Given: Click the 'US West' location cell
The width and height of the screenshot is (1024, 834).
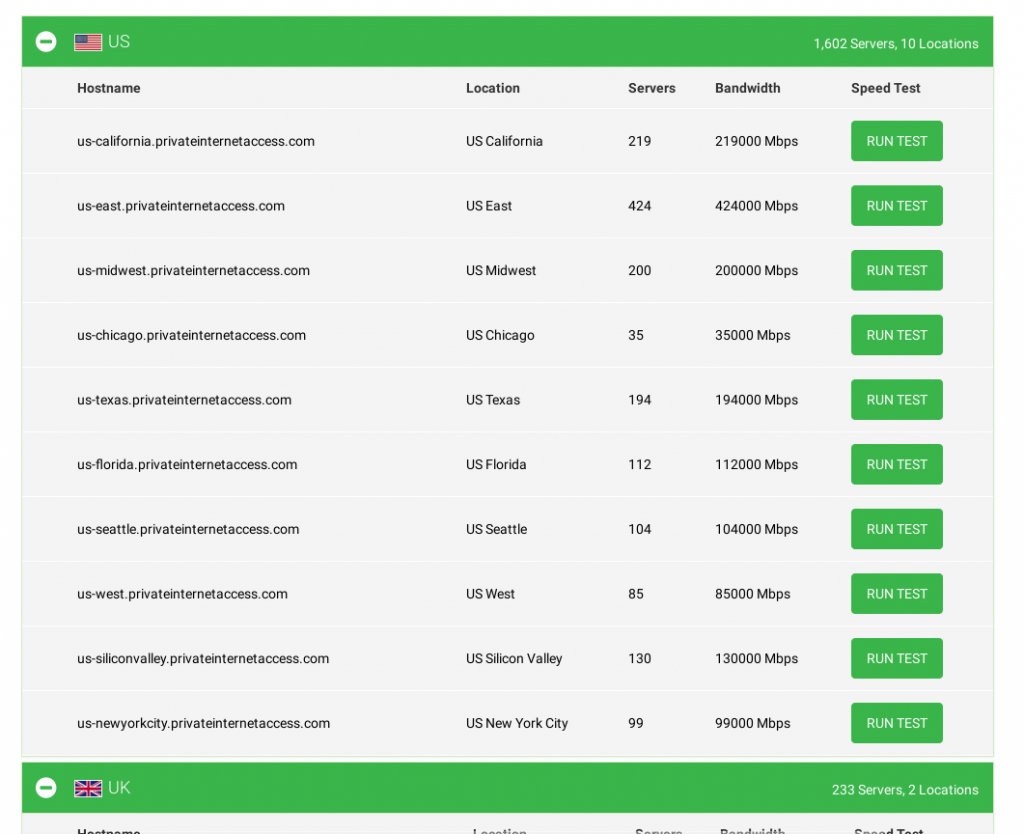Looking at the screenshot, I should point(490,594).
